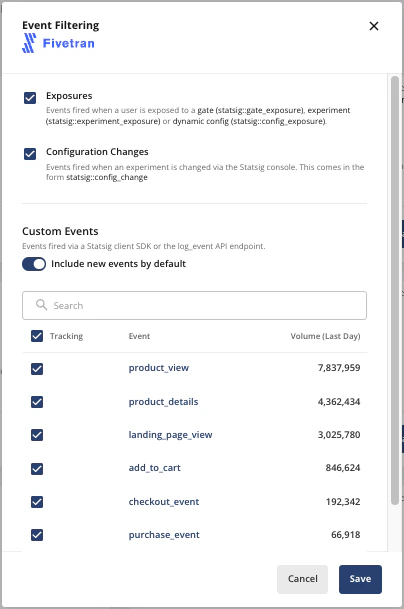Uncheck tracking for purchase_event
The width and height of the screenshot is (404, 609).
click(x=37, y=535)
